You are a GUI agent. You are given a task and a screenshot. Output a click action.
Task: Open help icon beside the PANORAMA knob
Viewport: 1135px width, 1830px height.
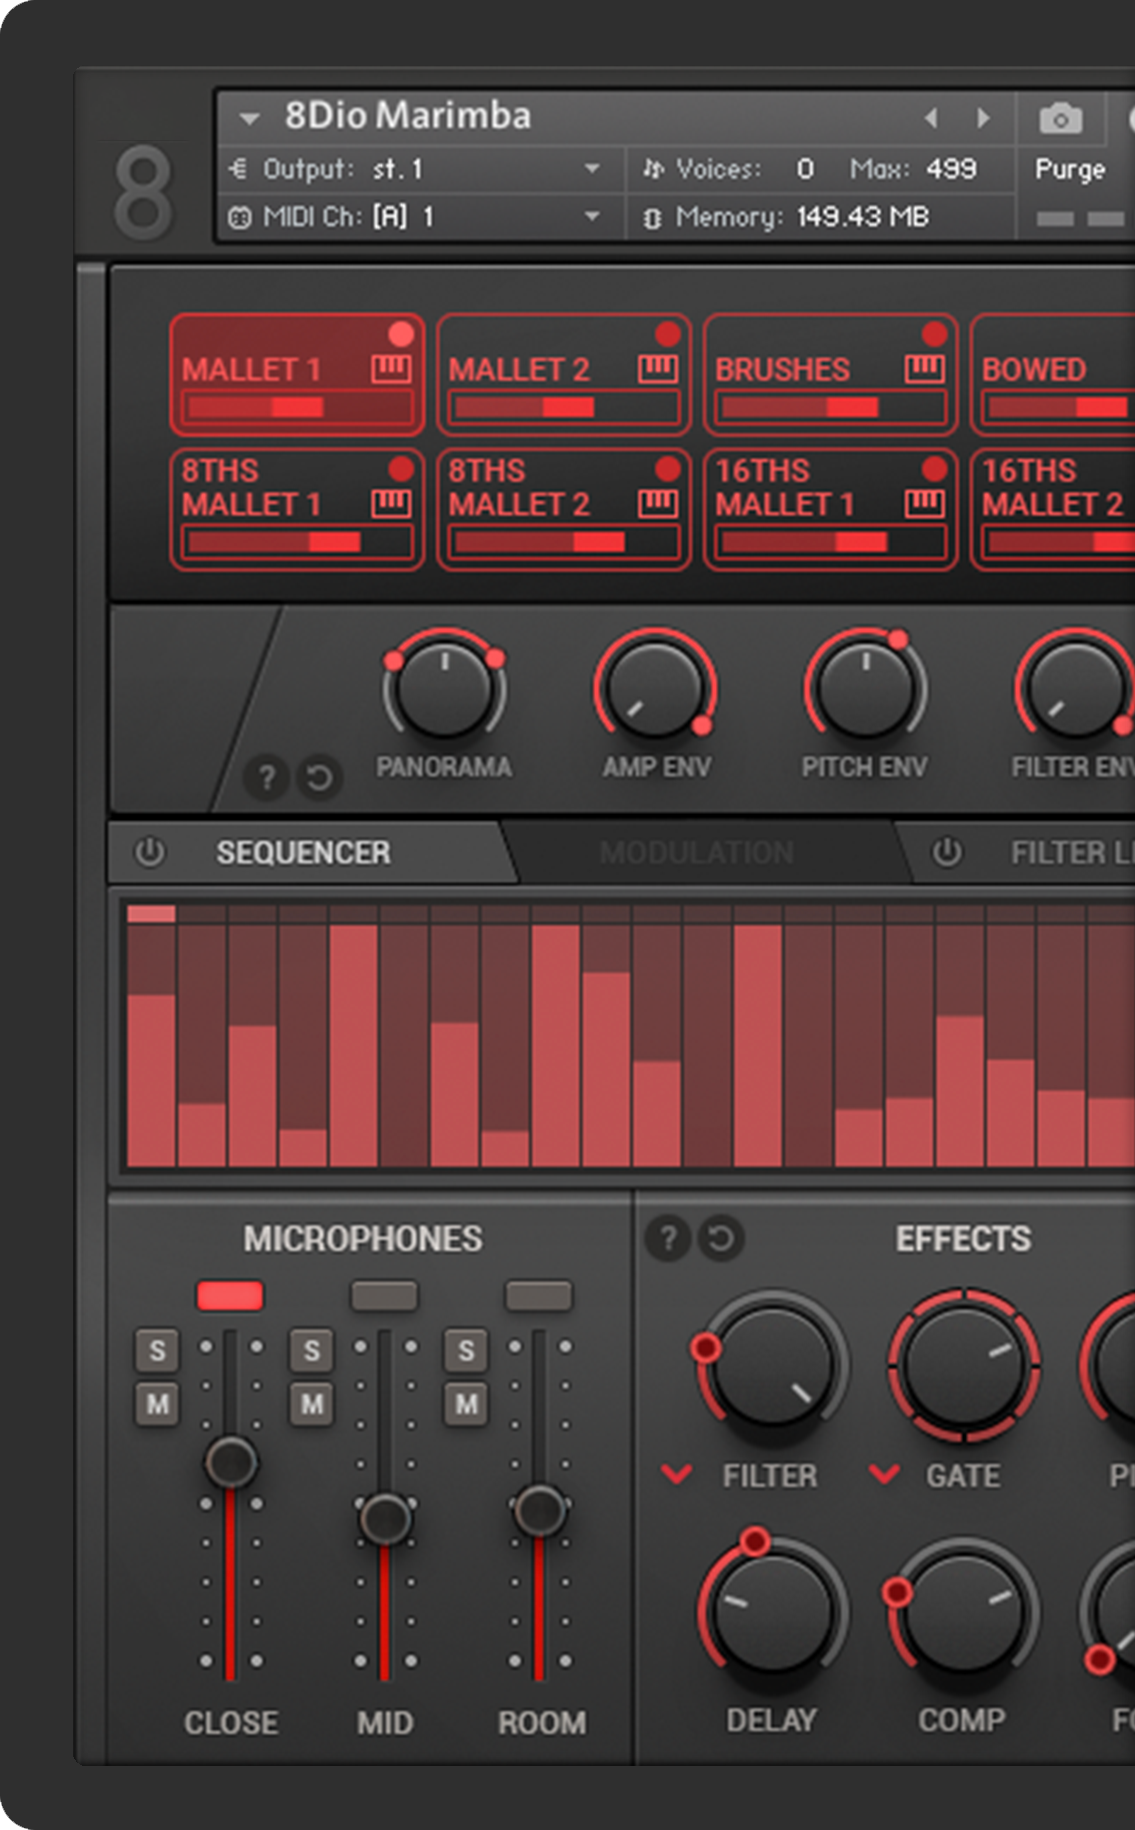(x=266, y=777)
